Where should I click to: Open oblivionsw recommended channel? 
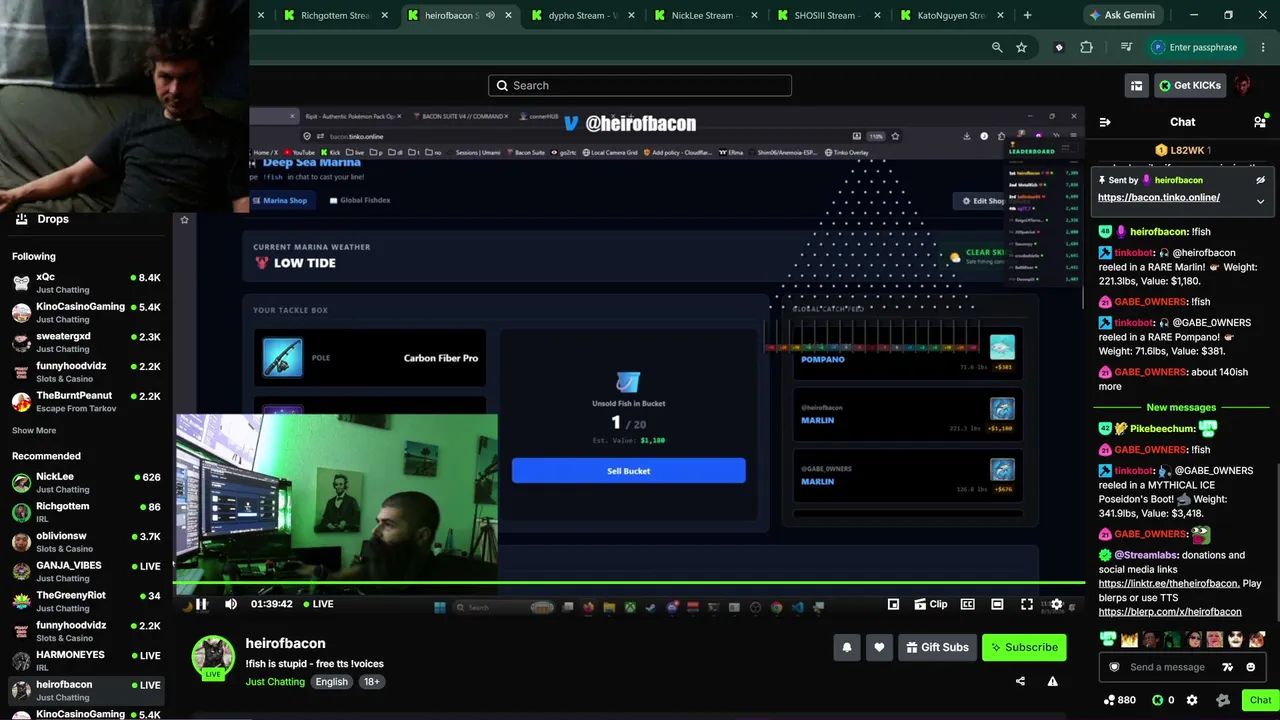tap(86, 542)
